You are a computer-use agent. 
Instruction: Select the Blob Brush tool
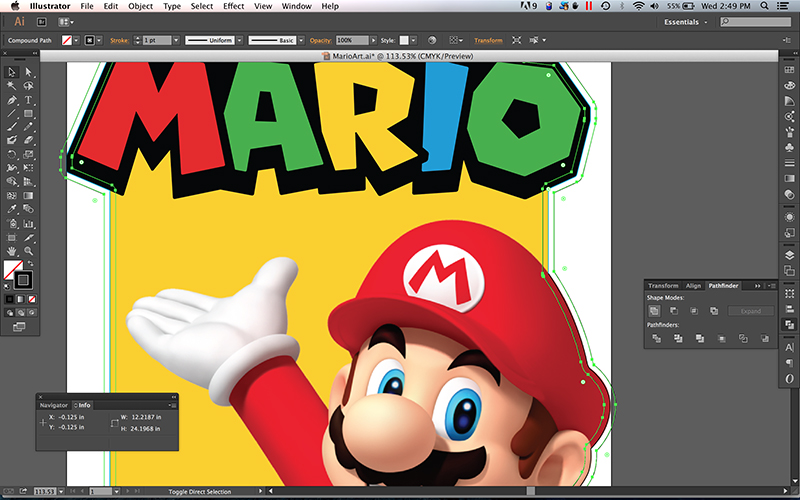(x=12, y=140)
